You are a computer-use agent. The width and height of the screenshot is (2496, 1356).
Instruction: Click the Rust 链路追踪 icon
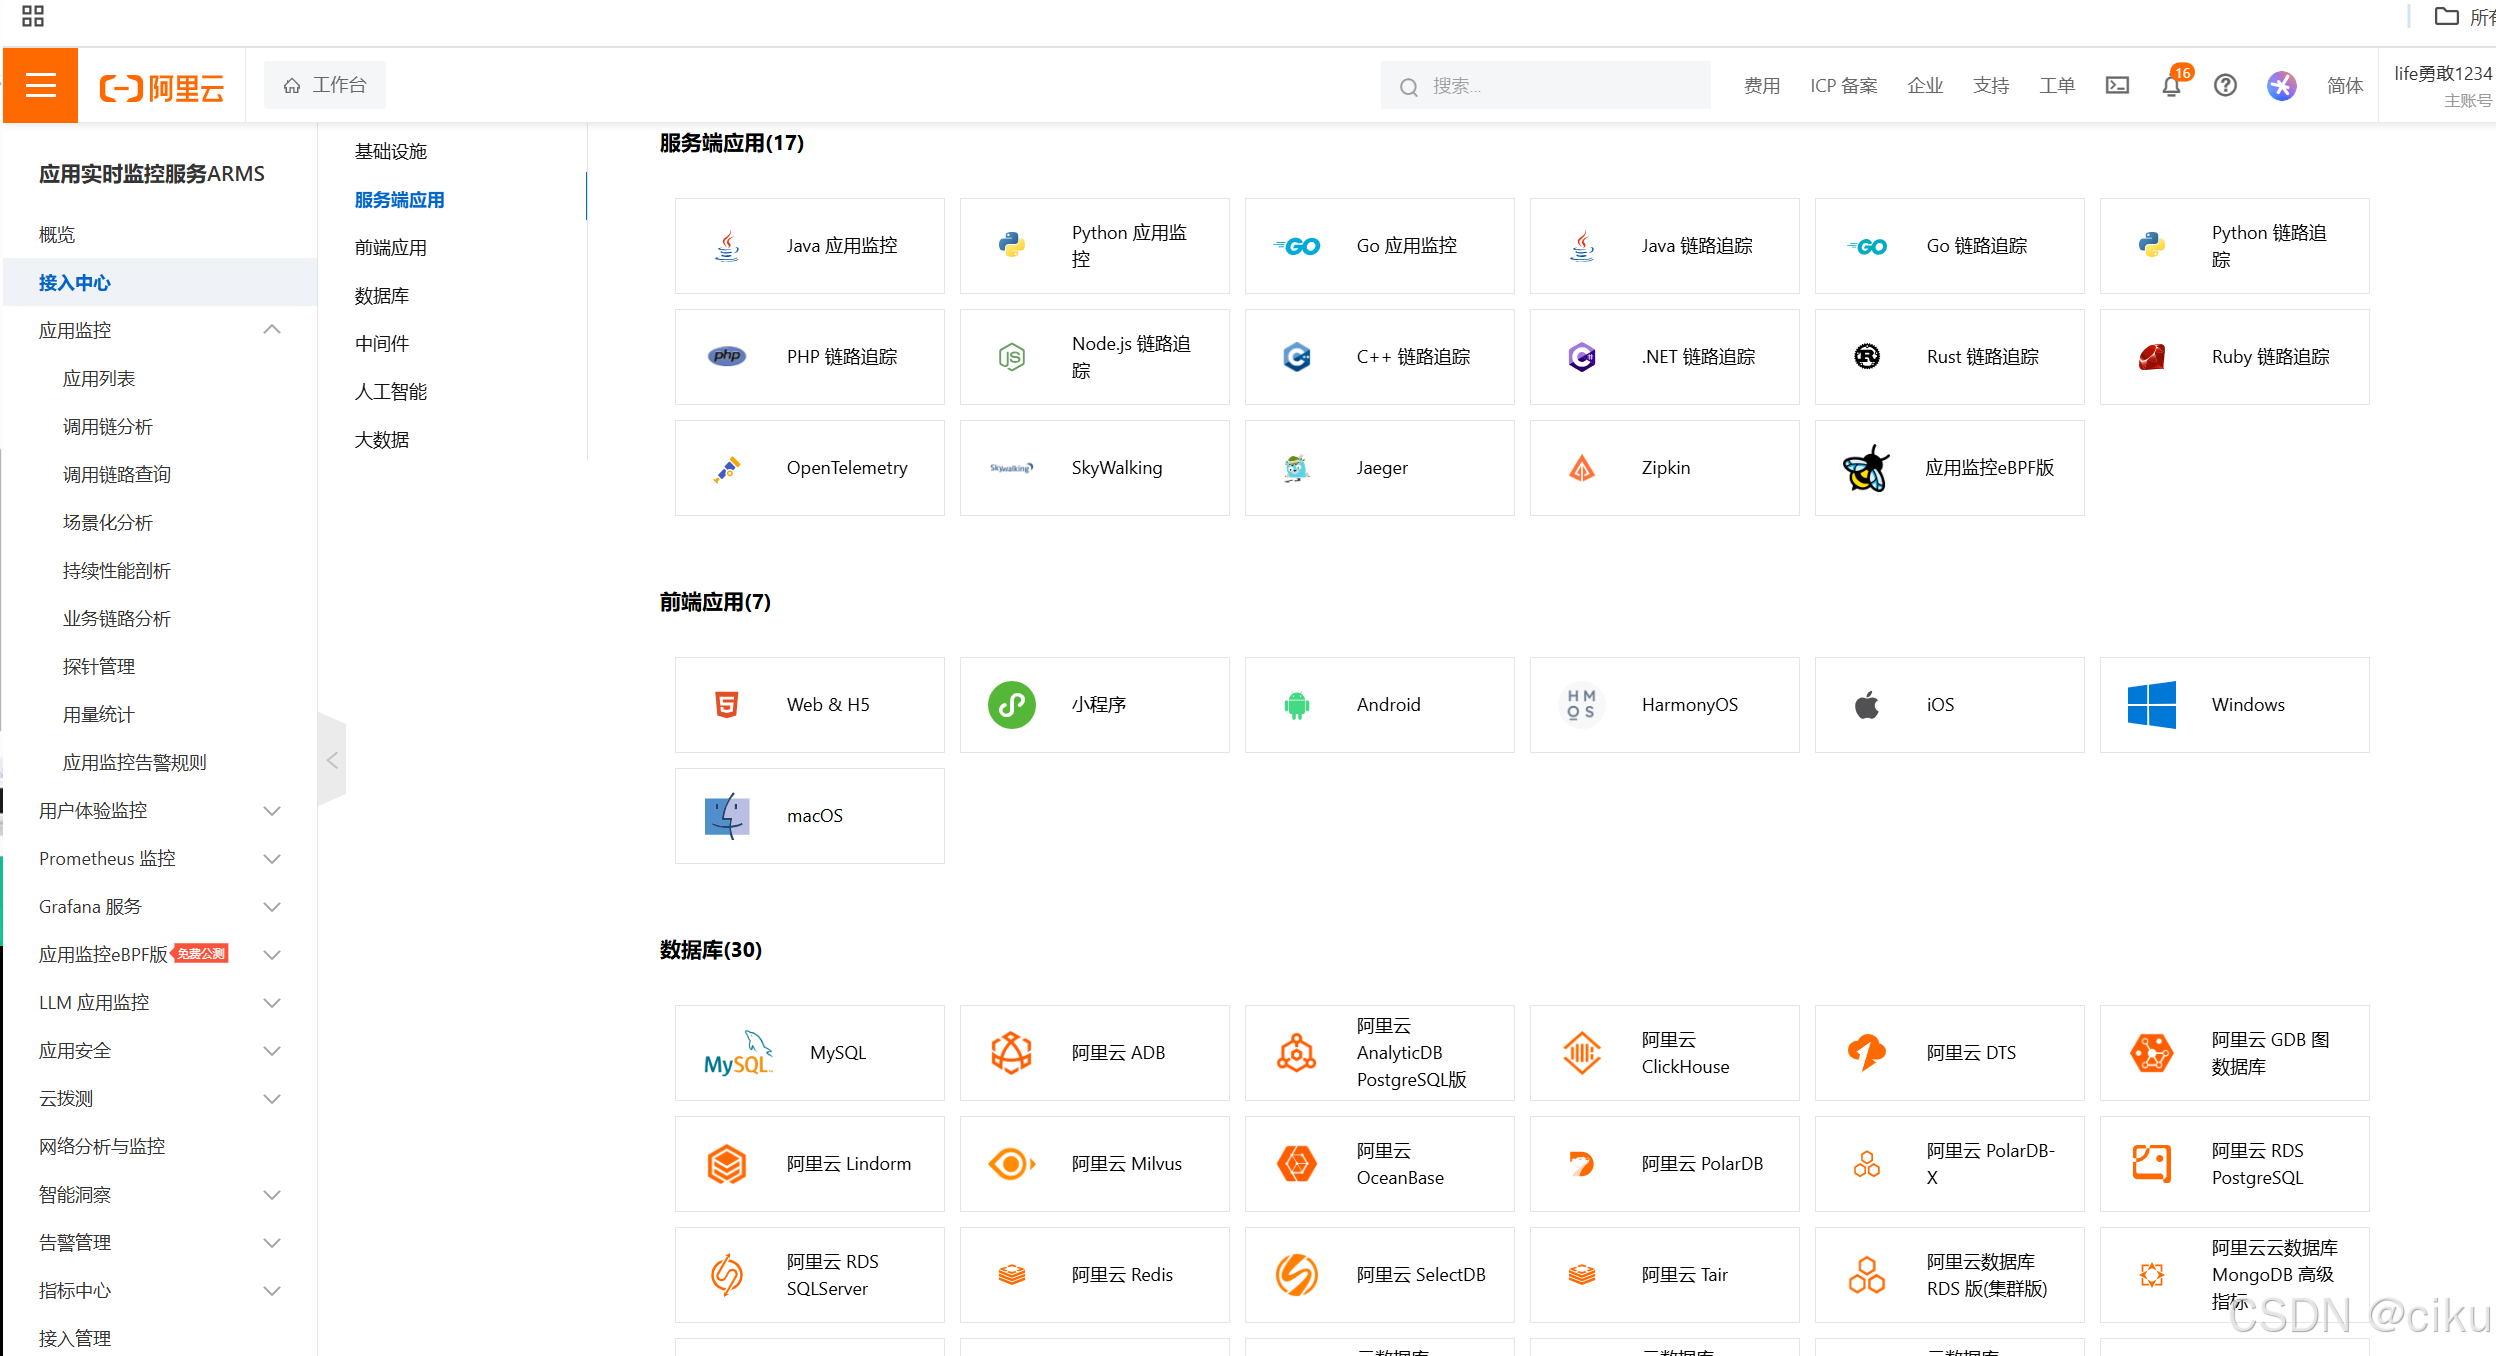coord(1867,357)
